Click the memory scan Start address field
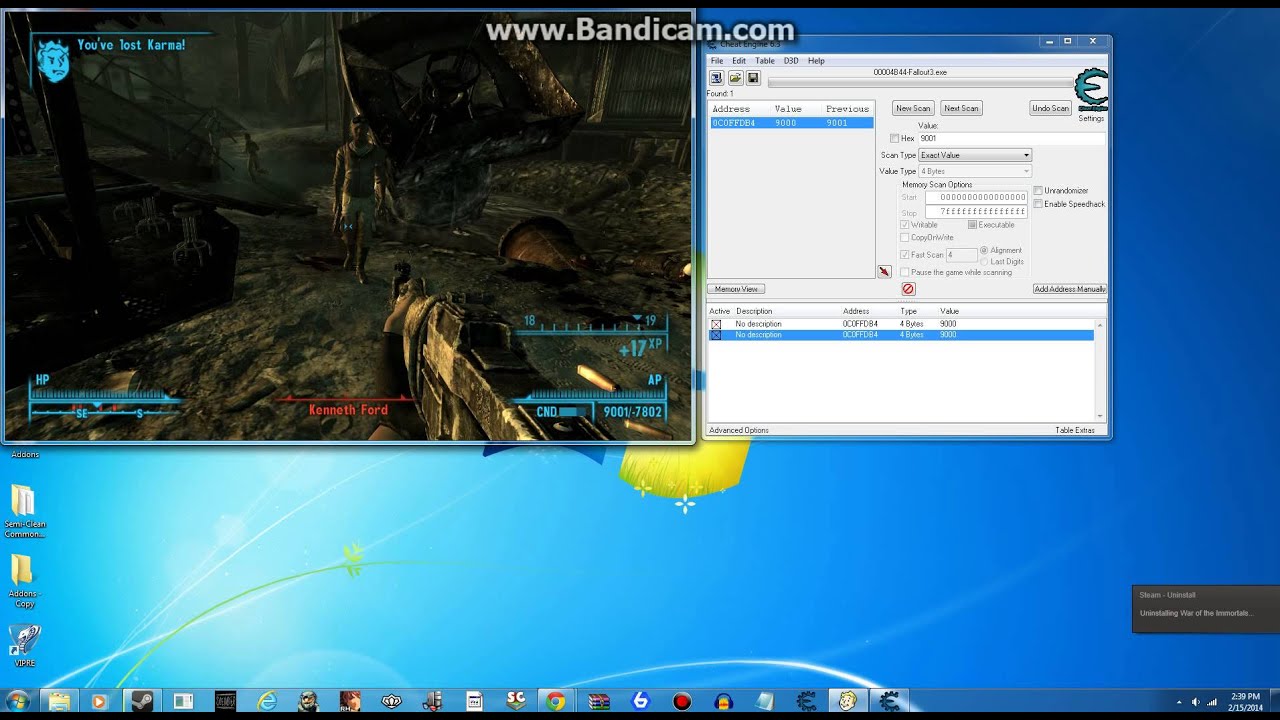This screenshot has height=720, width=1280. [x=976, y=198]
